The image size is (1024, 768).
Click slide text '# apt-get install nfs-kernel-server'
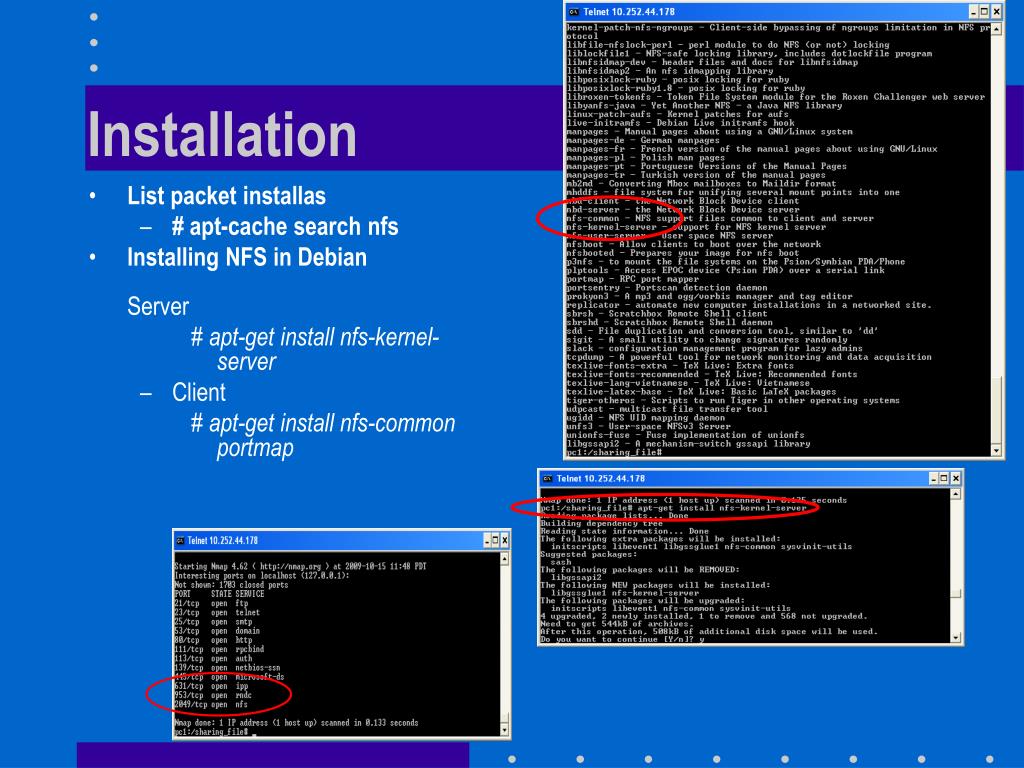pyautogui.click(x=315, y=349)
